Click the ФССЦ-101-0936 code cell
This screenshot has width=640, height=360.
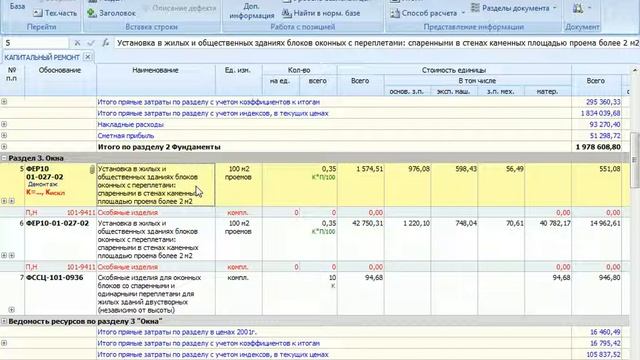[x=55, y=278]
